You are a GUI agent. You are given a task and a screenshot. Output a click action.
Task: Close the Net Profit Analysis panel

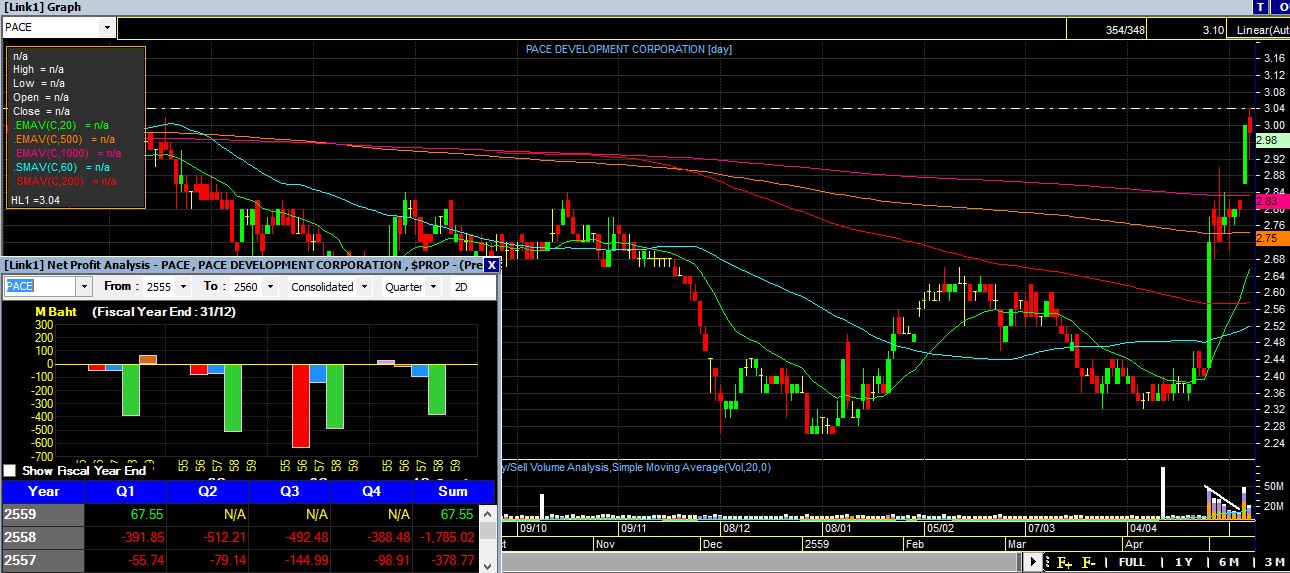(491, 265)
